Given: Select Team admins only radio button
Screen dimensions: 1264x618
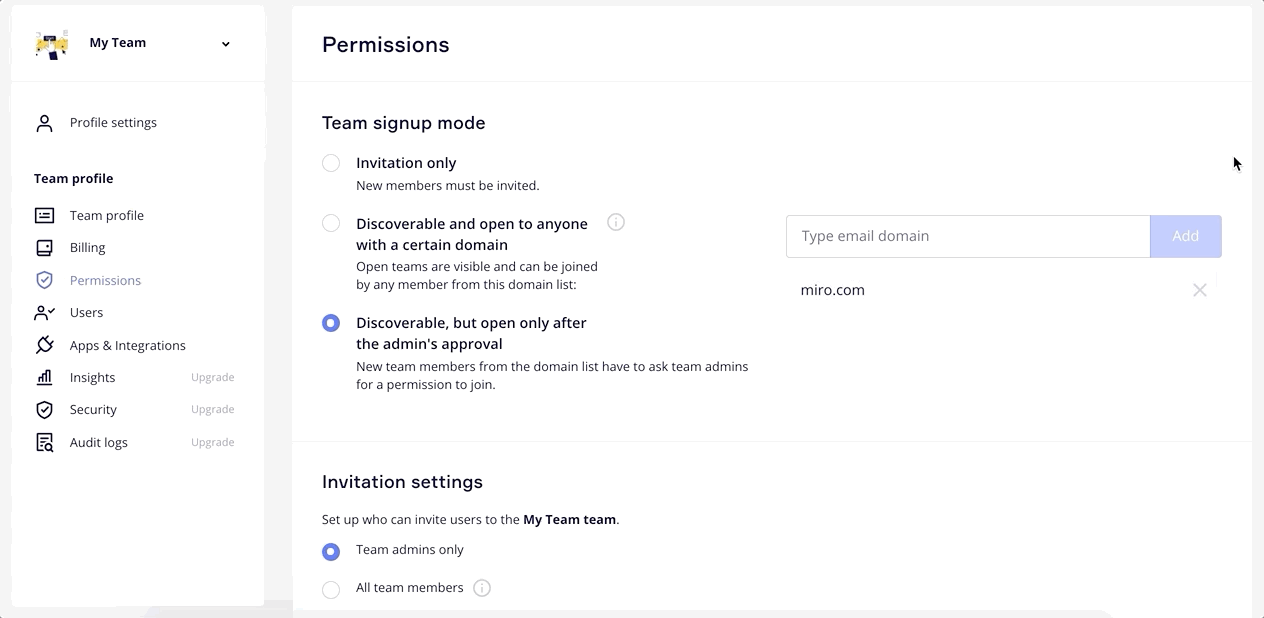Looking at the screenshot, I should click(331, 551).
